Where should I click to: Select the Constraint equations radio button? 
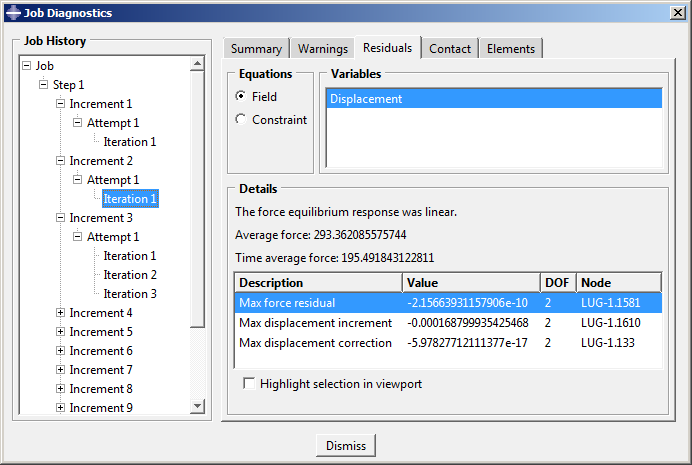tap(240, 119)
